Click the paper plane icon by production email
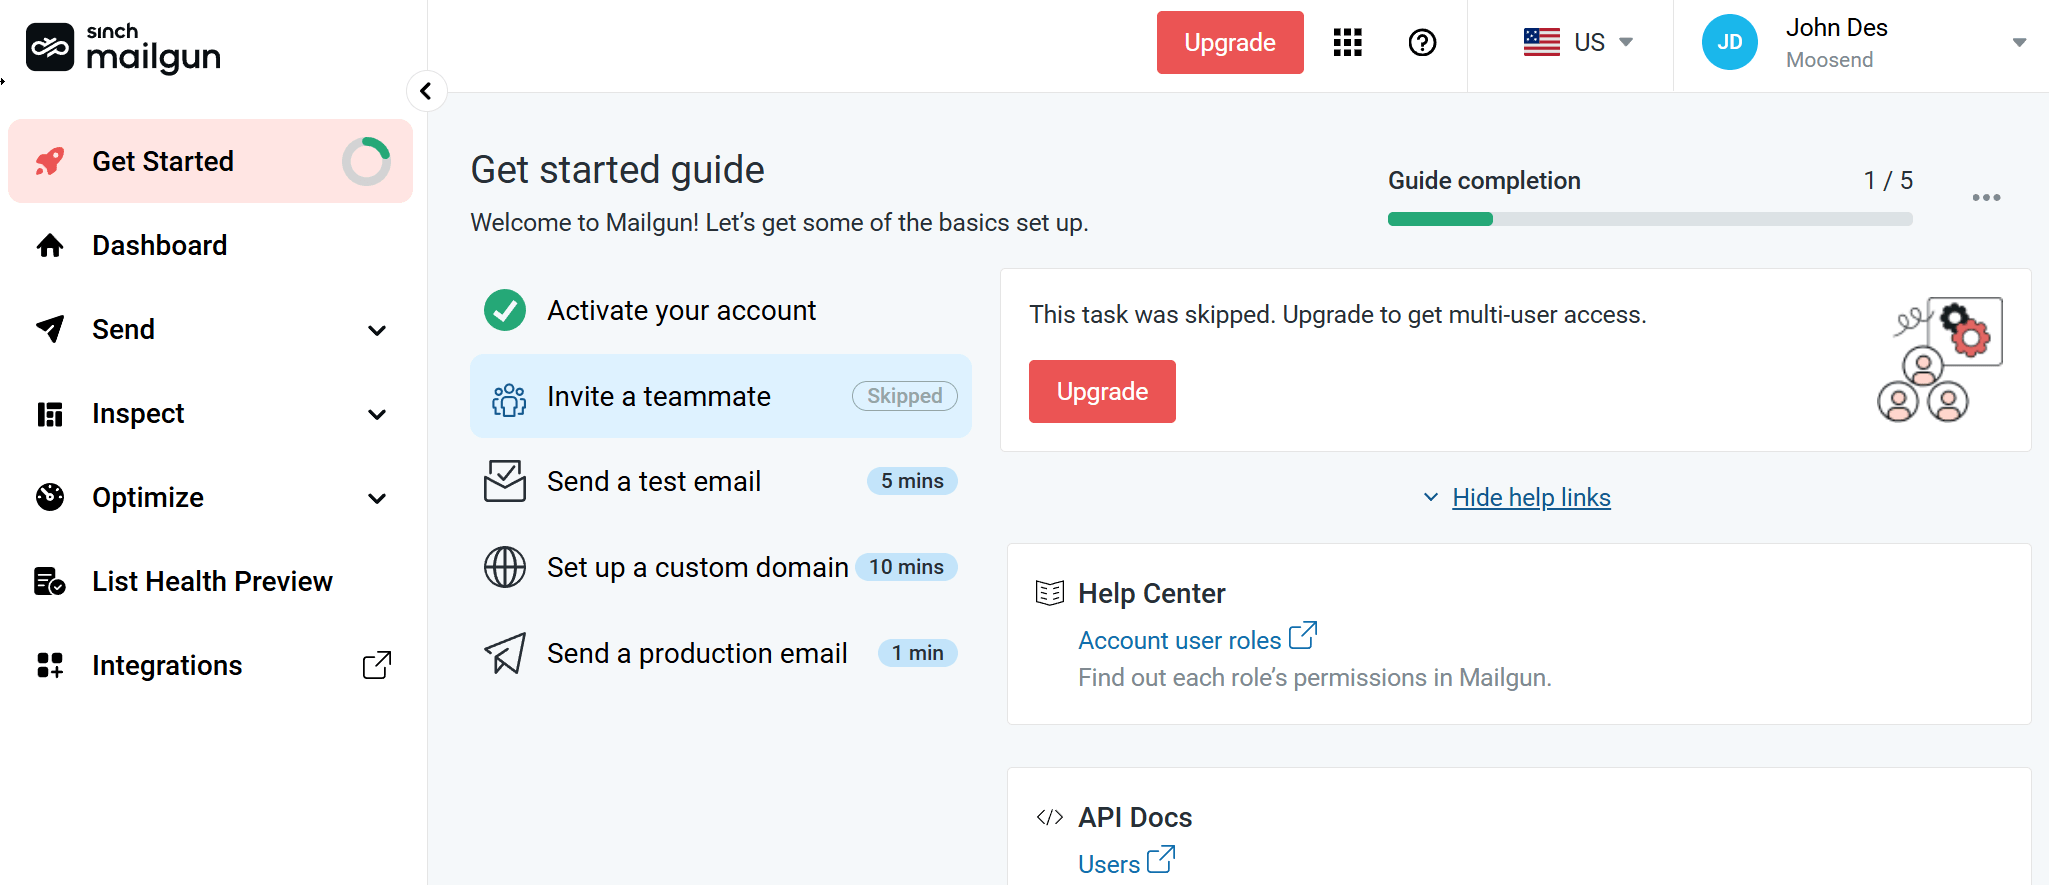This screenshot has height=885, width=2049. [x=505, y=653]
